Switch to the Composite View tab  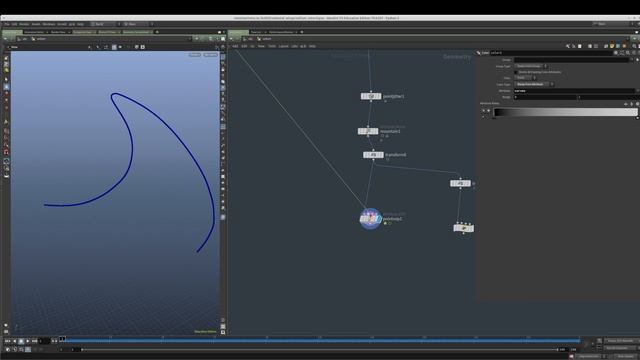click(83, 32)
